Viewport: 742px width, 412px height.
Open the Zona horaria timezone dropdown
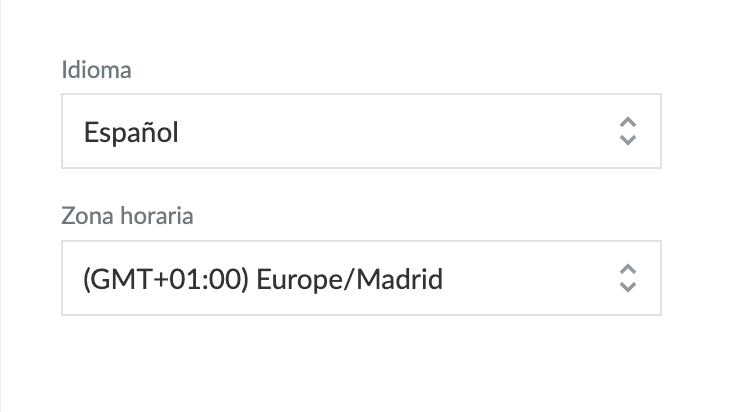click(361, 278)
